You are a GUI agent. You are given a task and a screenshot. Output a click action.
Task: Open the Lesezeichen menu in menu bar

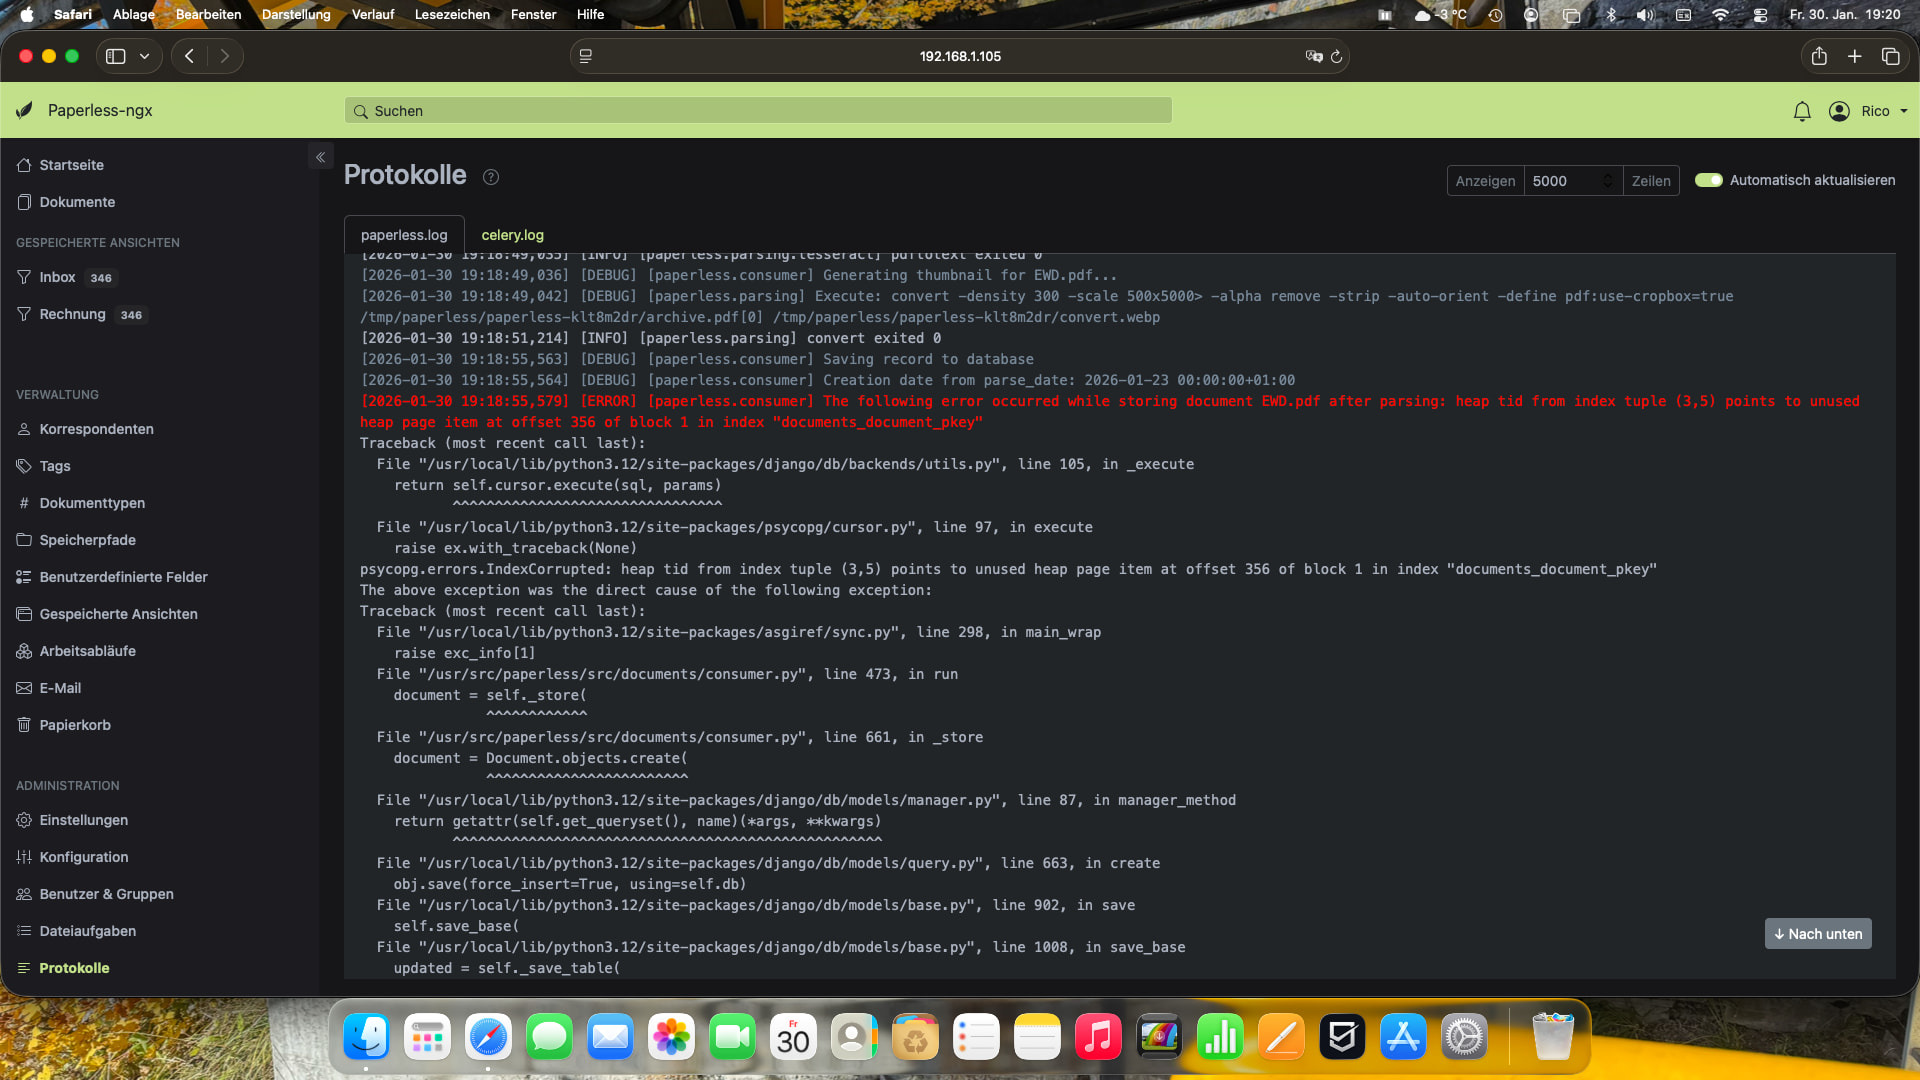[452, 14]
